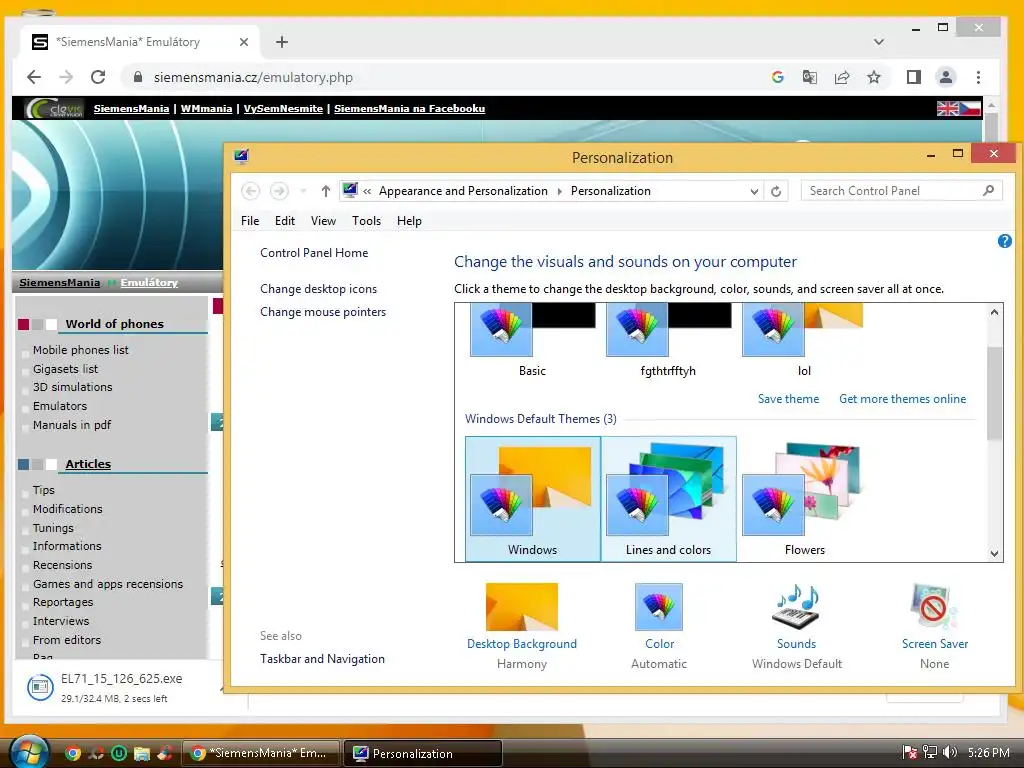Image resolution: width=1024 pixels, height=768 pixels.
Task: Open the translate page icon
Action: 809,77
